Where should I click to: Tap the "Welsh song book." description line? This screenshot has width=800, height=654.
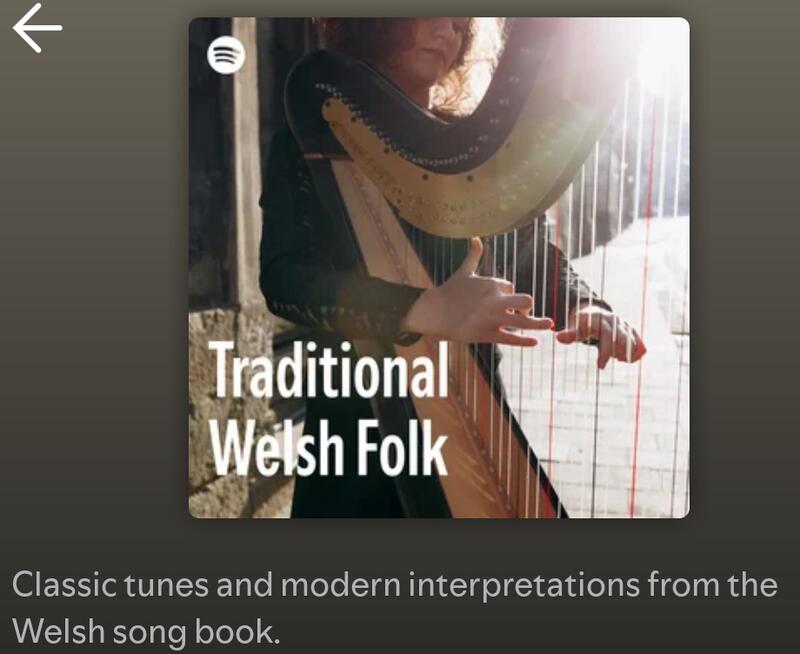point(146,631)
